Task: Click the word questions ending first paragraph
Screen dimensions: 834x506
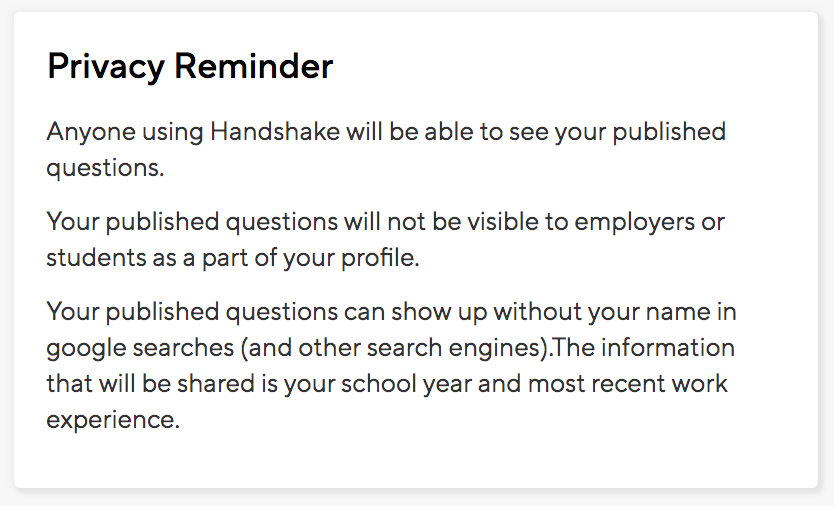Action: coord(105,169)
